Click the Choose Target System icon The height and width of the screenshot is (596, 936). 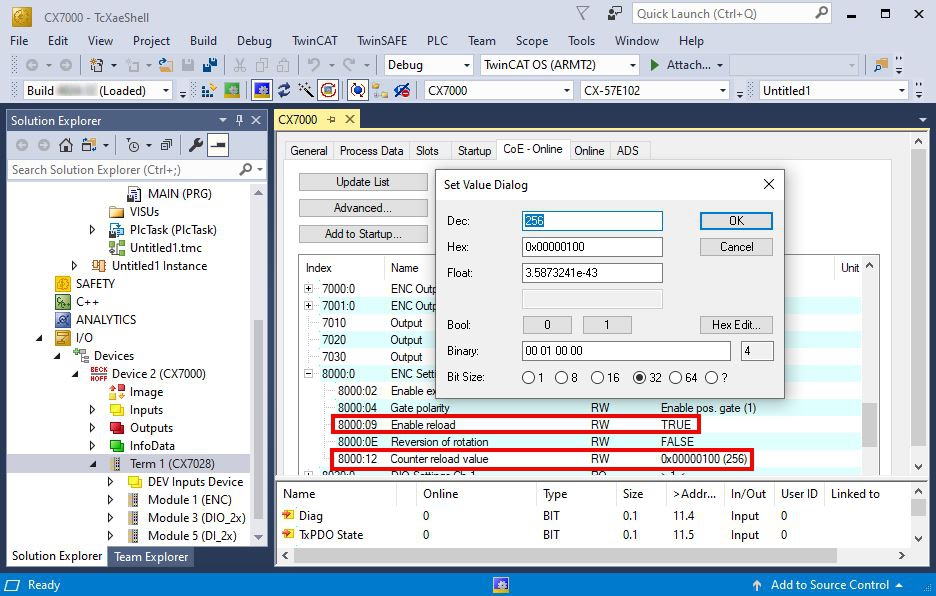pos(380,91)
